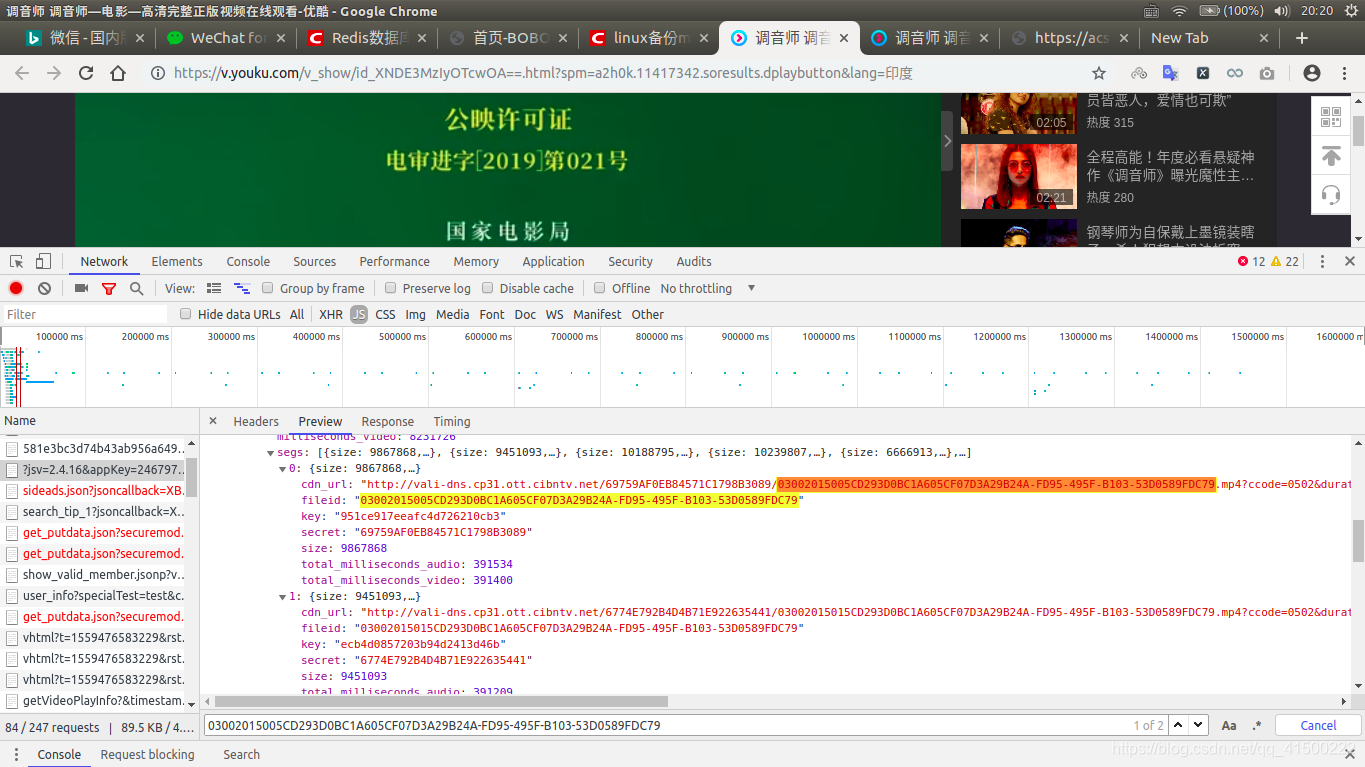Cancel the preview search
1365x767 pixels.
tap(1318, 725)
